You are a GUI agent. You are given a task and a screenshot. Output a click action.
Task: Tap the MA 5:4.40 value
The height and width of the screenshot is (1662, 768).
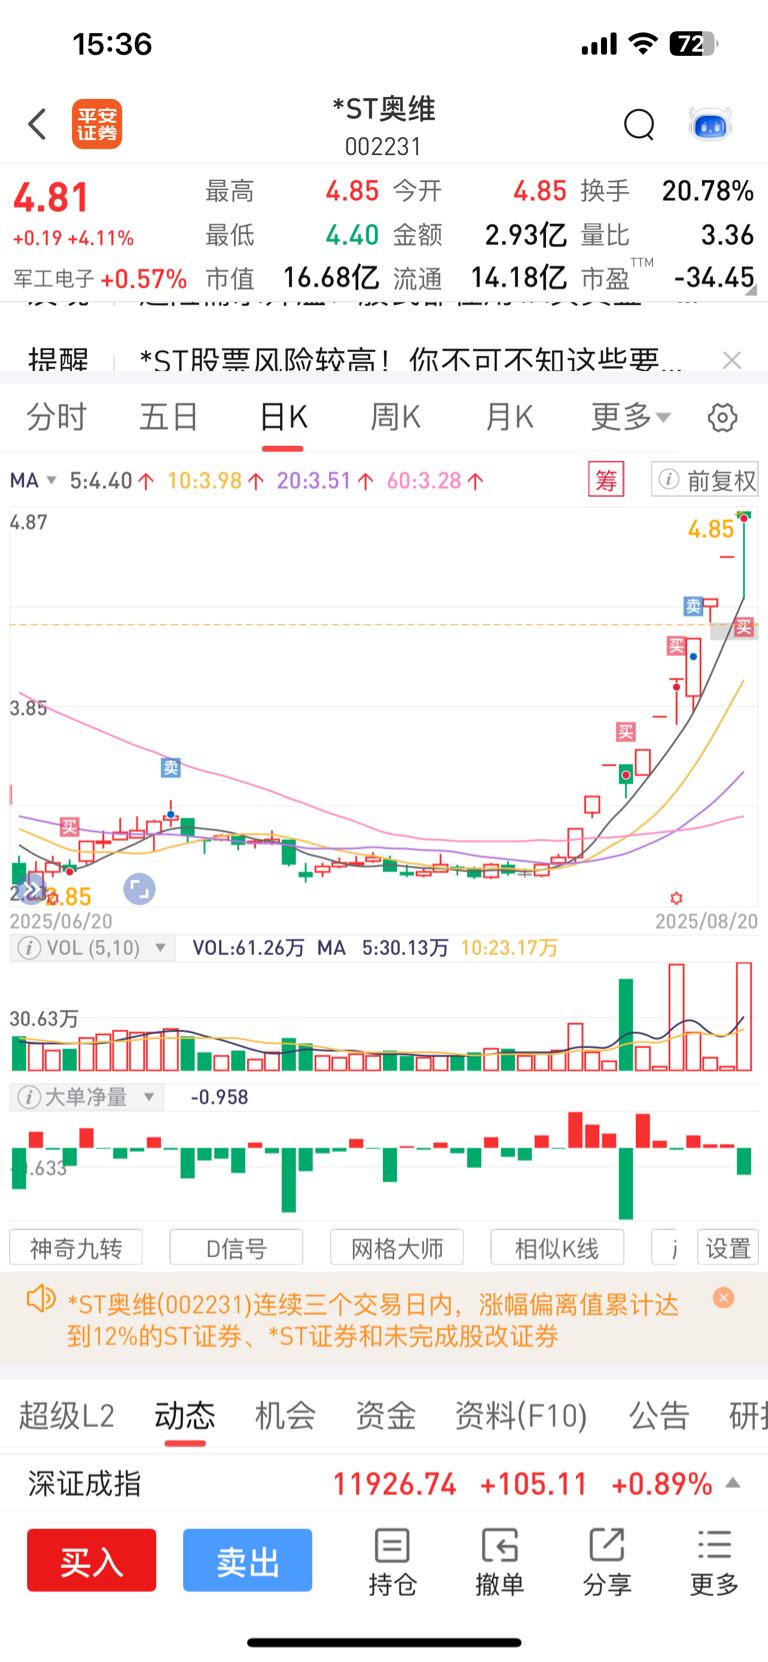pos(100,481)
